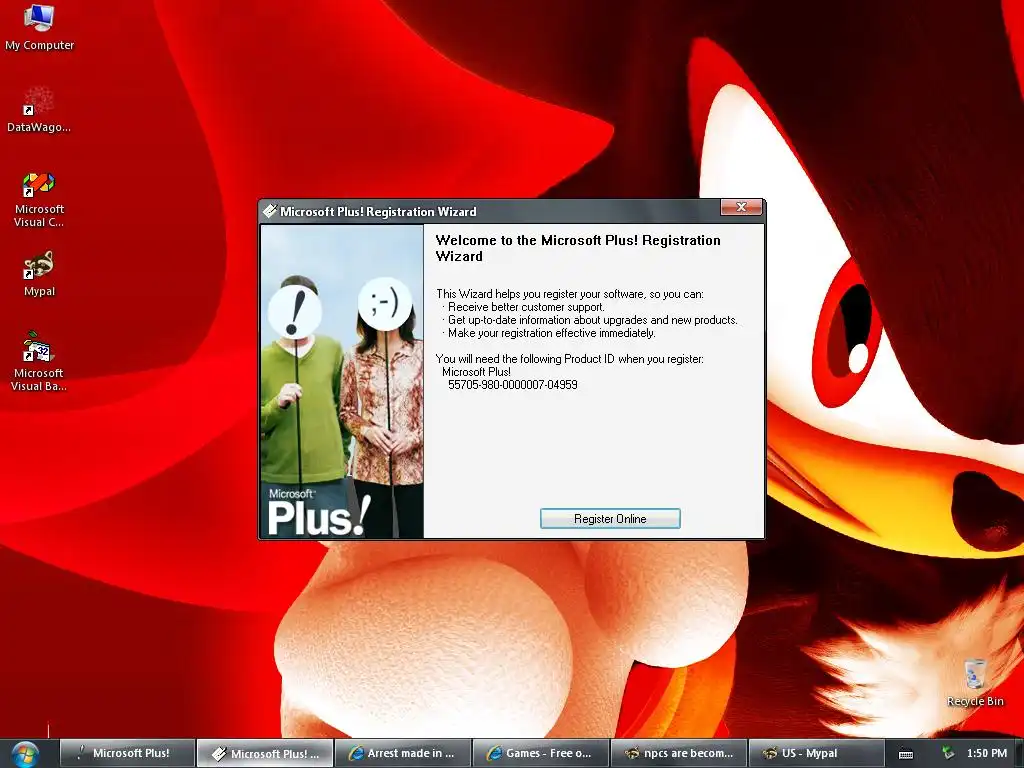Switch to Arrest made in ... taskbar window
The image size is (1024, 768).
(403, 753)
